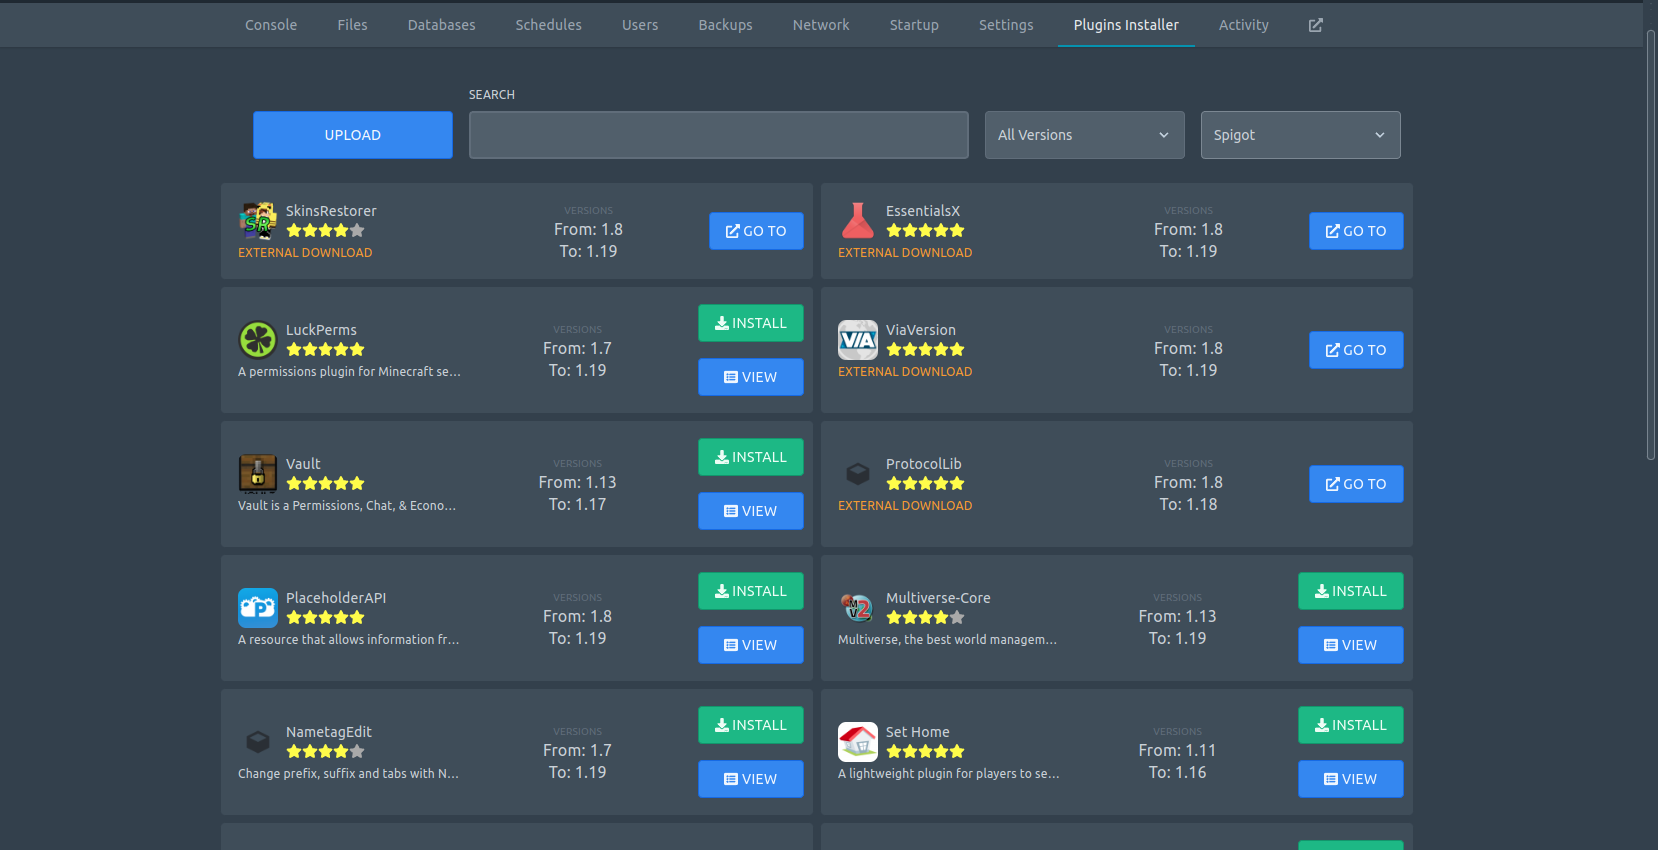Click "Multiverse, the best world managem..." text
Viewport: 1658px width, 850px height.
(x=947, y=640)
